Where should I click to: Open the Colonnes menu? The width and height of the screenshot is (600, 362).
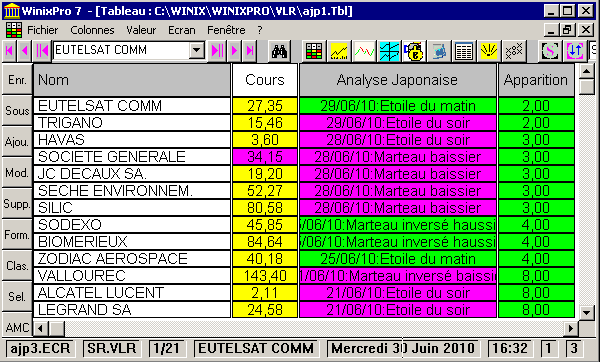click(x=92, y=30)
